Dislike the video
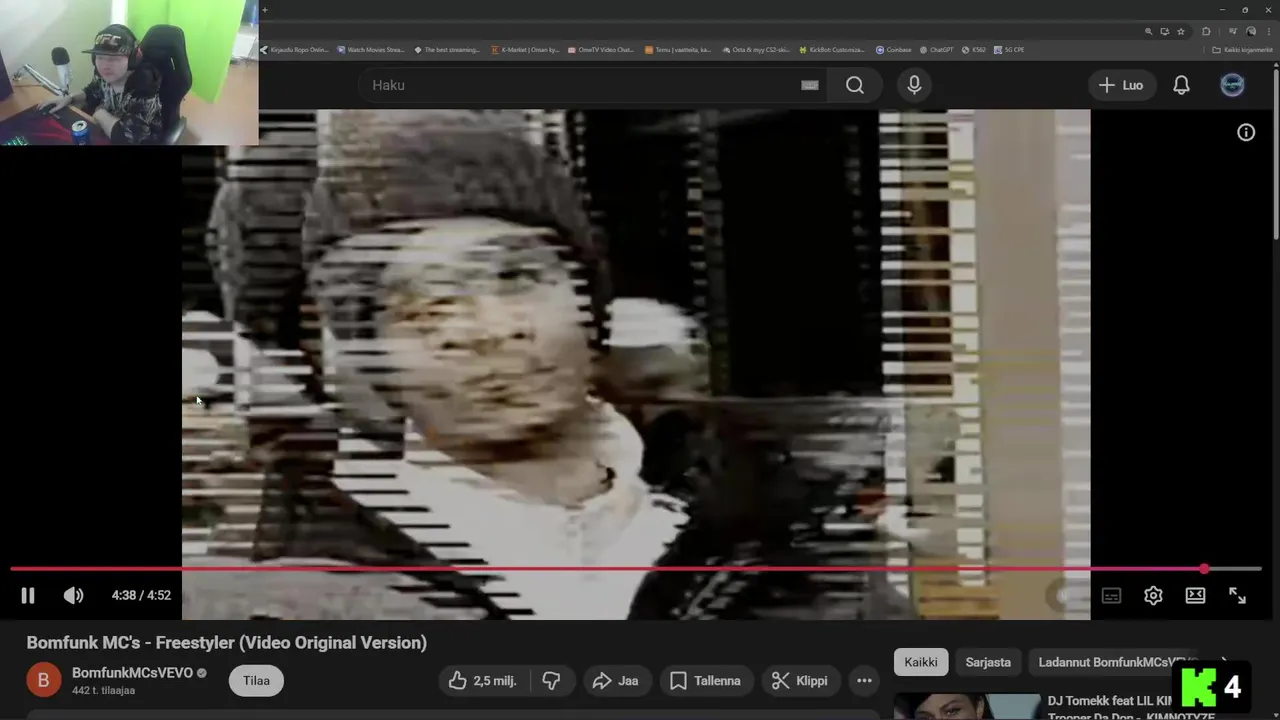 tap(551, 681)
